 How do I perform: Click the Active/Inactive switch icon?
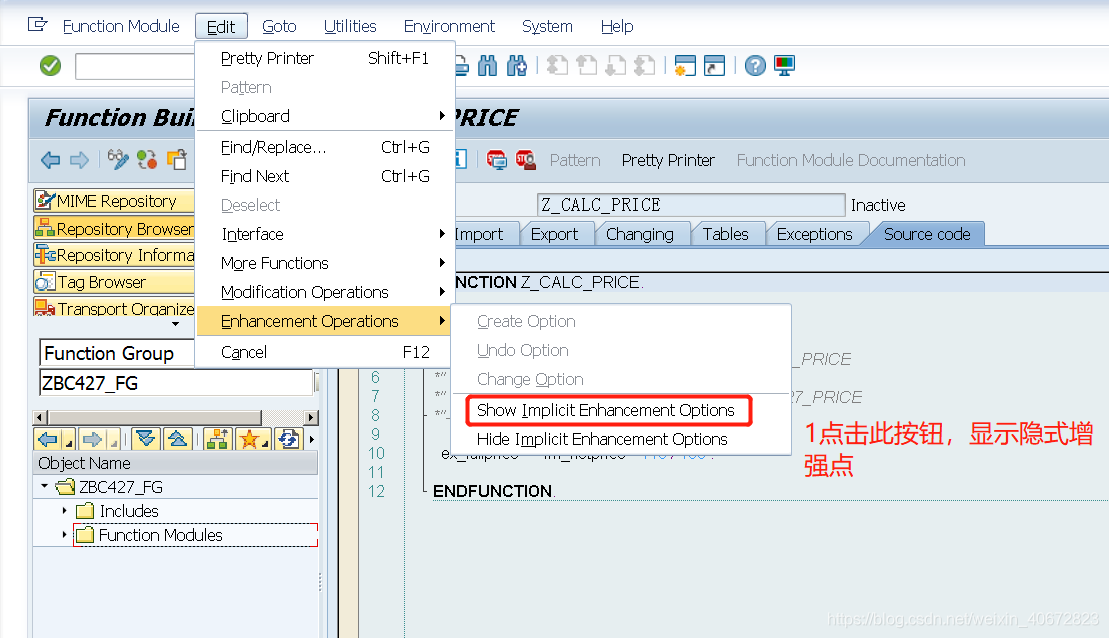147,160
